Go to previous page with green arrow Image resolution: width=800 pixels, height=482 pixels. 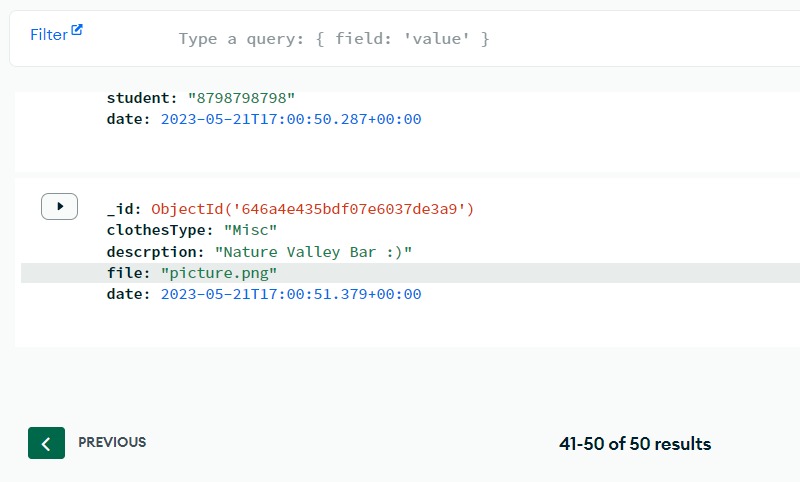coord(46,443)
